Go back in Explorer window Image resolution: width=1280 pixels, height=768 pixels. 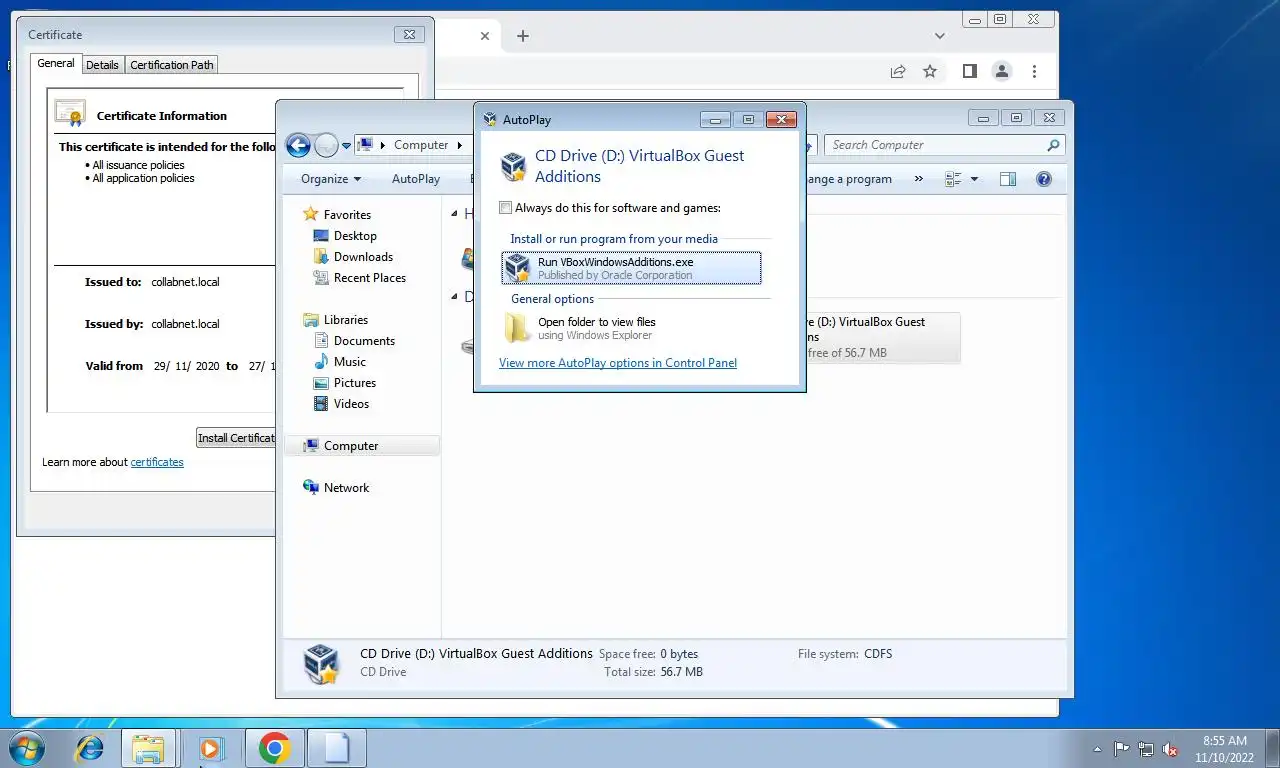(x=298, y=145)
